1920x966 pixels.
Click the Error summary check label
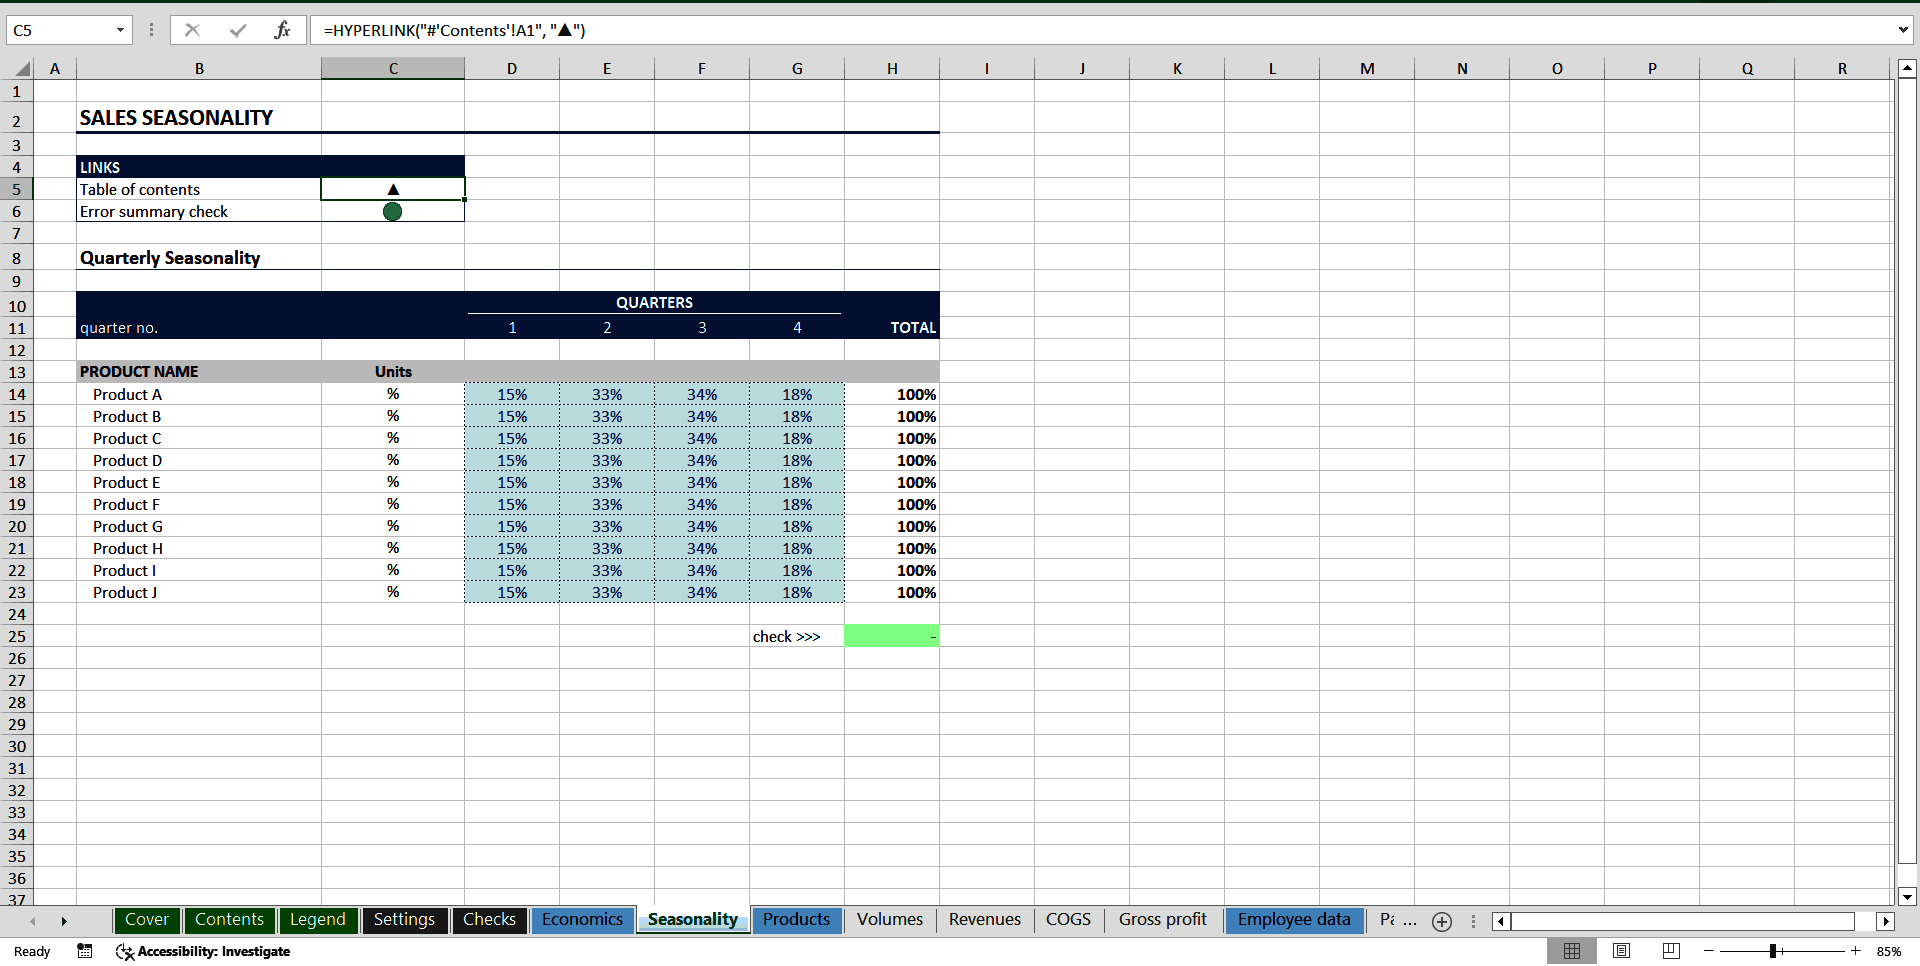154,212
